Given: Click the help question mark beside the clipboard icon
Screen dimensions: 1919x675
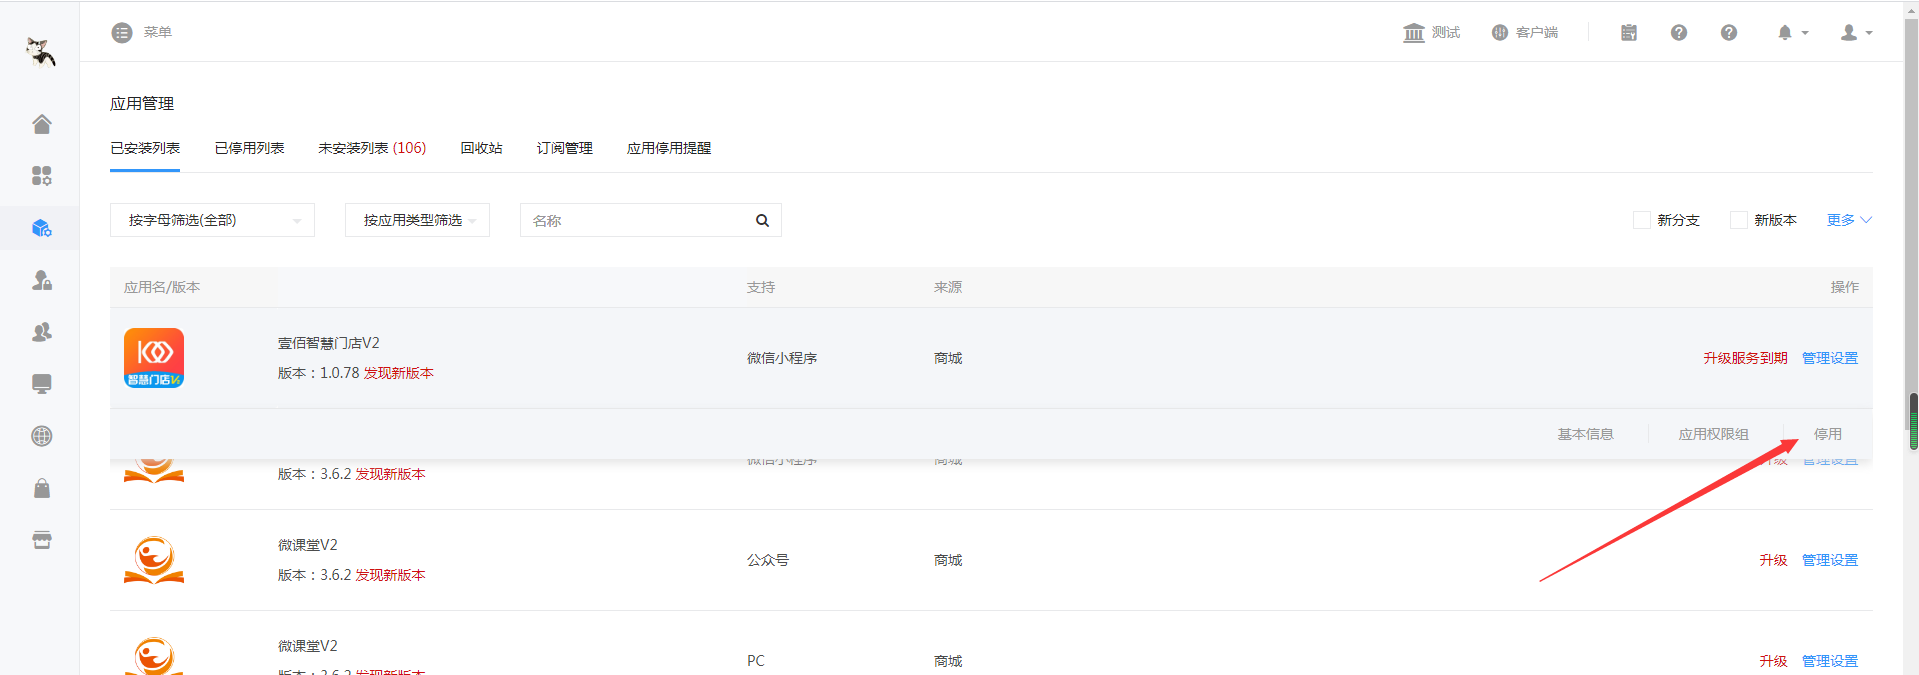Looking at the screenshot, I should coord(1679,33).
